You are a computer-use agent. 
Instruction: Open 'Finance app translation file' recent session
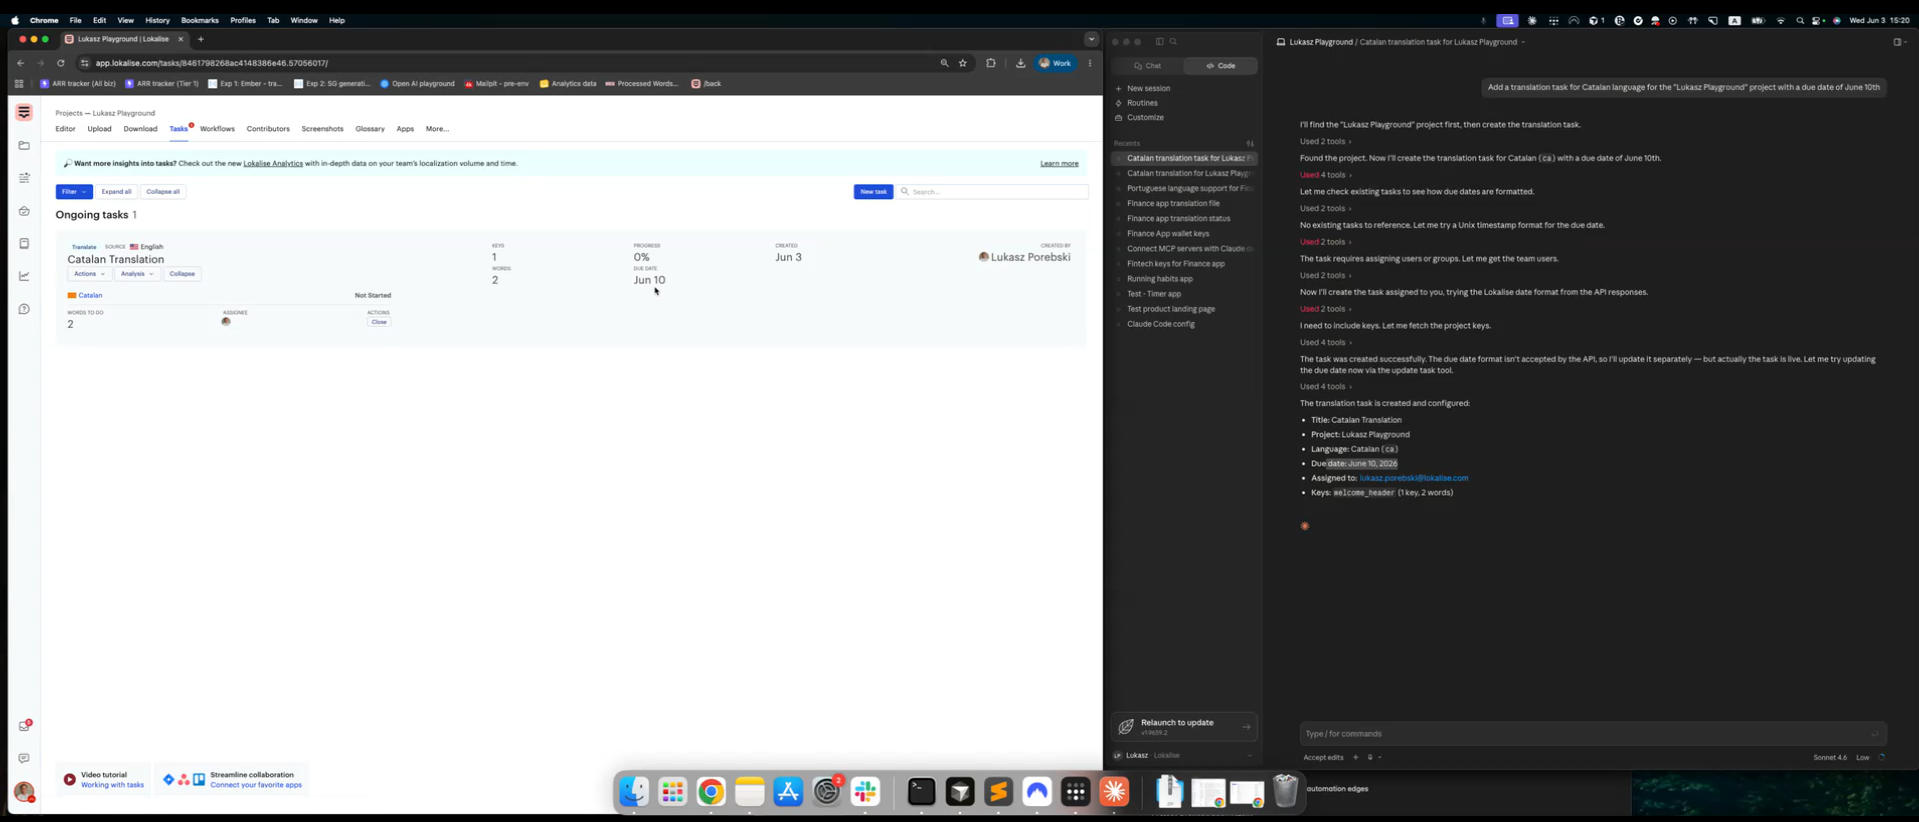1173,204
